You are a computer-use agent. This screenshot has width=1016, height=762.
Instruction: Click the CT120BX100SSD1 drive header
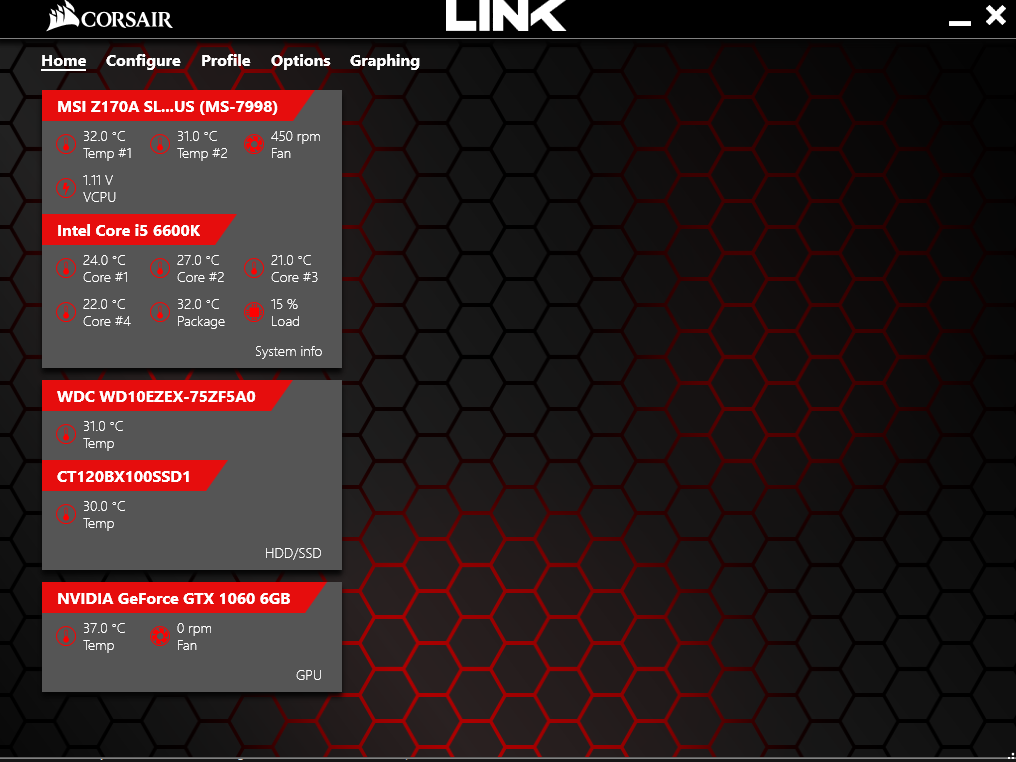click(134, 476)
